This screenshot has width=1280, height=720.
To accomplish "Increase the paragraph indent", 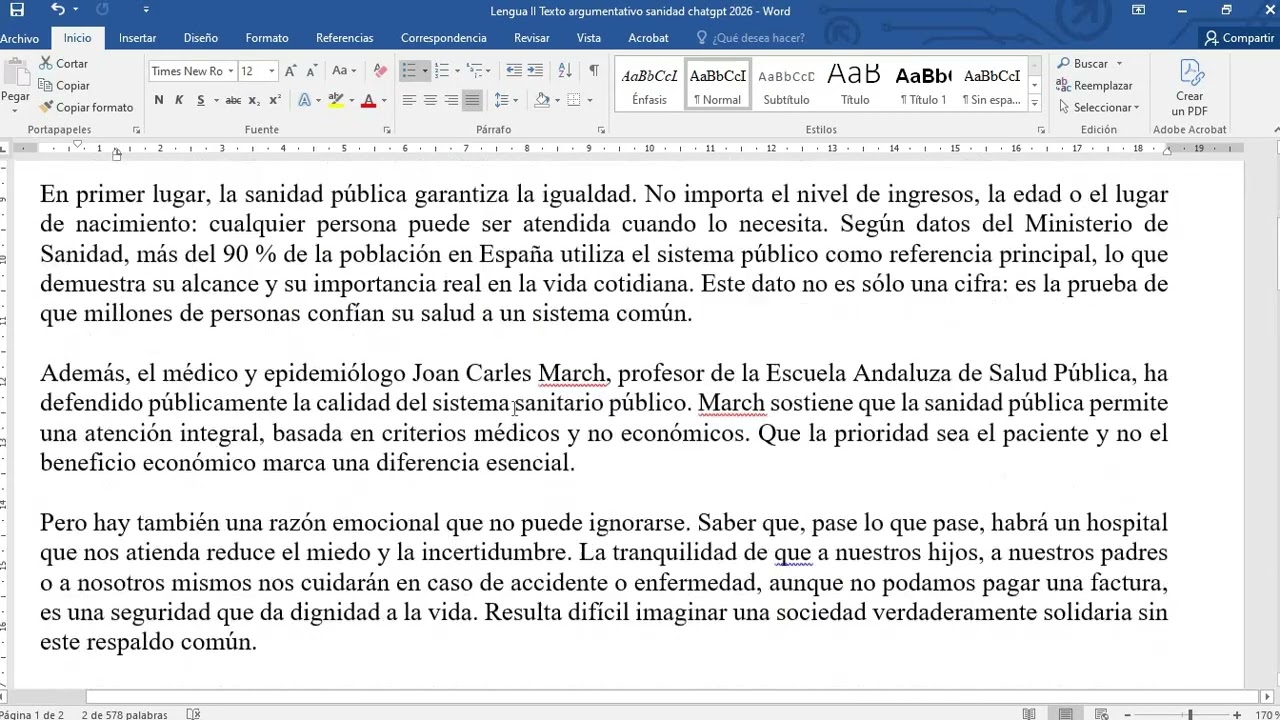I will click(x=535, y=71).
